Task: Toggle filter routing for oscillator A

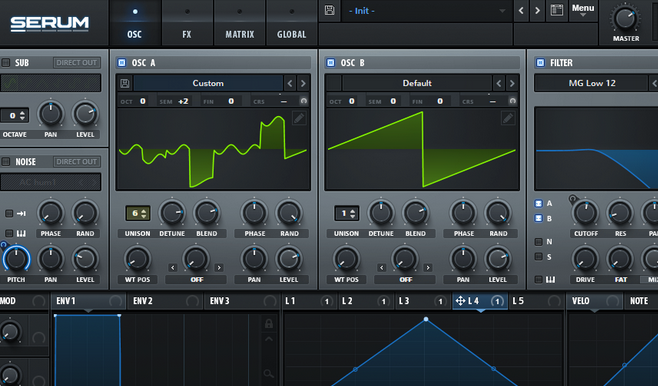Action: tap(538, 203)
